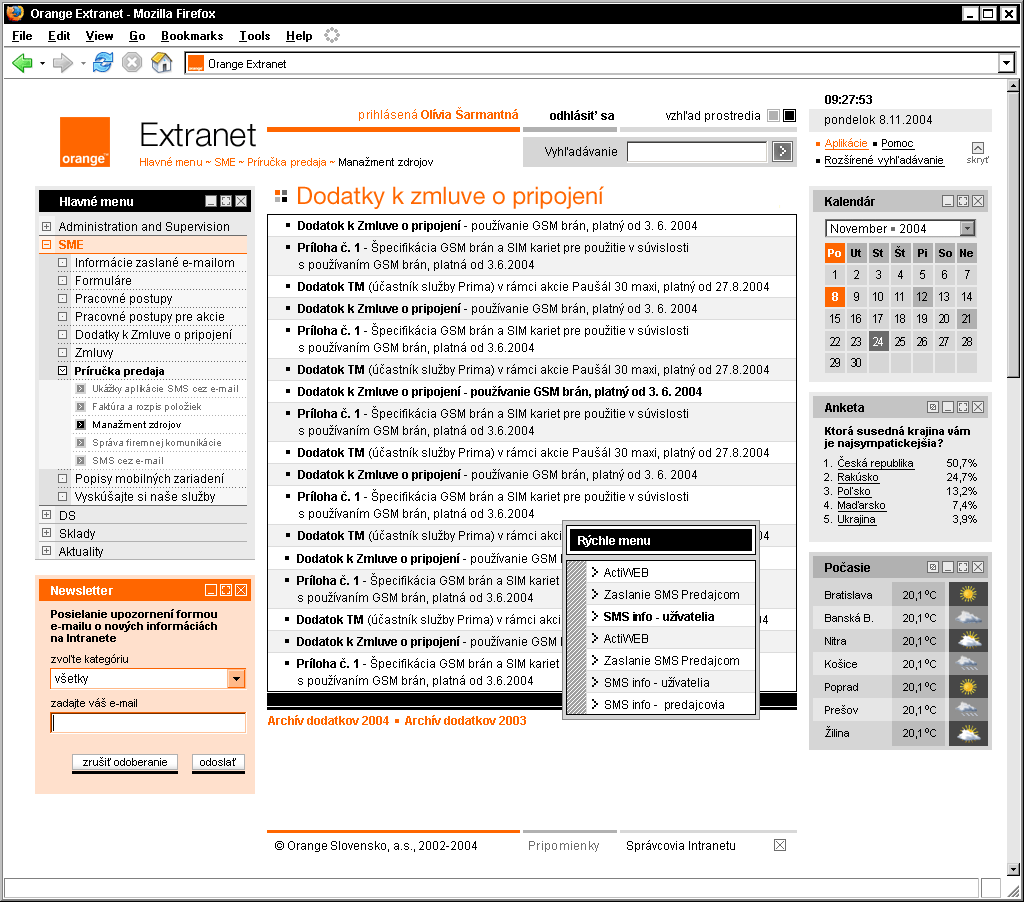Screen dimensions: 1024x902
Task: Reload the page with refresh icon
Action: tap(103, 63)
